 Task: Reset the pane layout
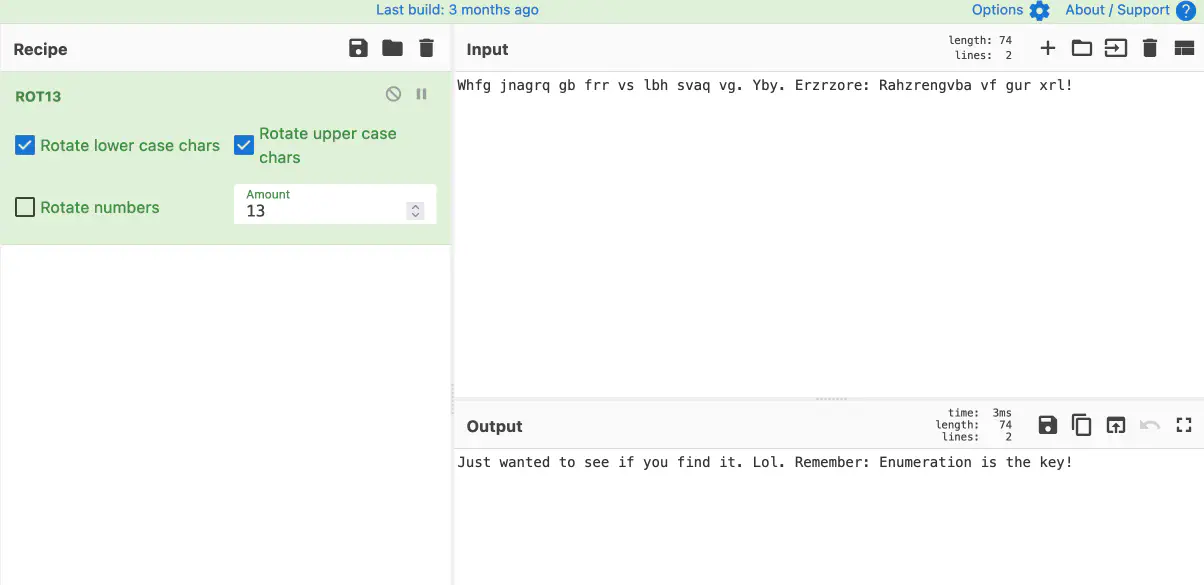pyautogui.click(x=1184, y=48)
